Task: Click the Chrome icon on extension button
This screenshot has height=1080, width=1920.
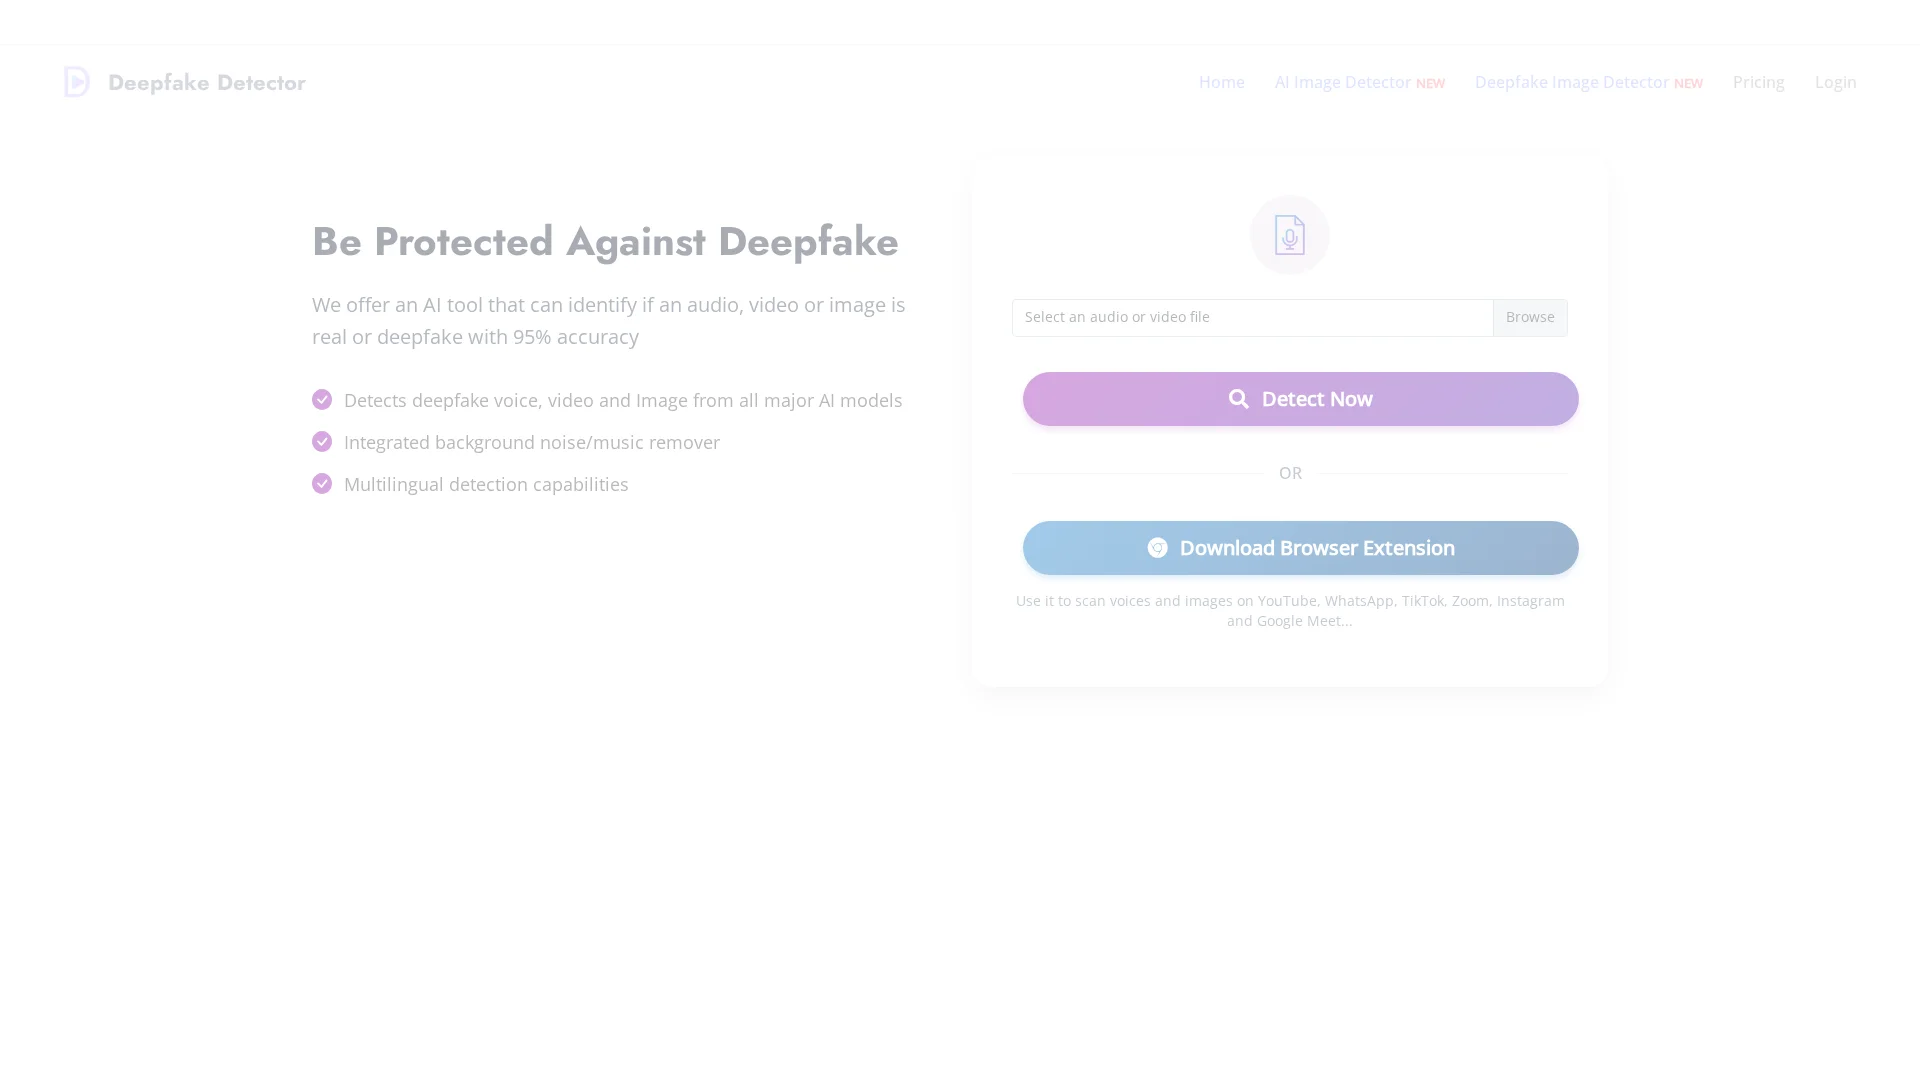Action: (1157, 548)
